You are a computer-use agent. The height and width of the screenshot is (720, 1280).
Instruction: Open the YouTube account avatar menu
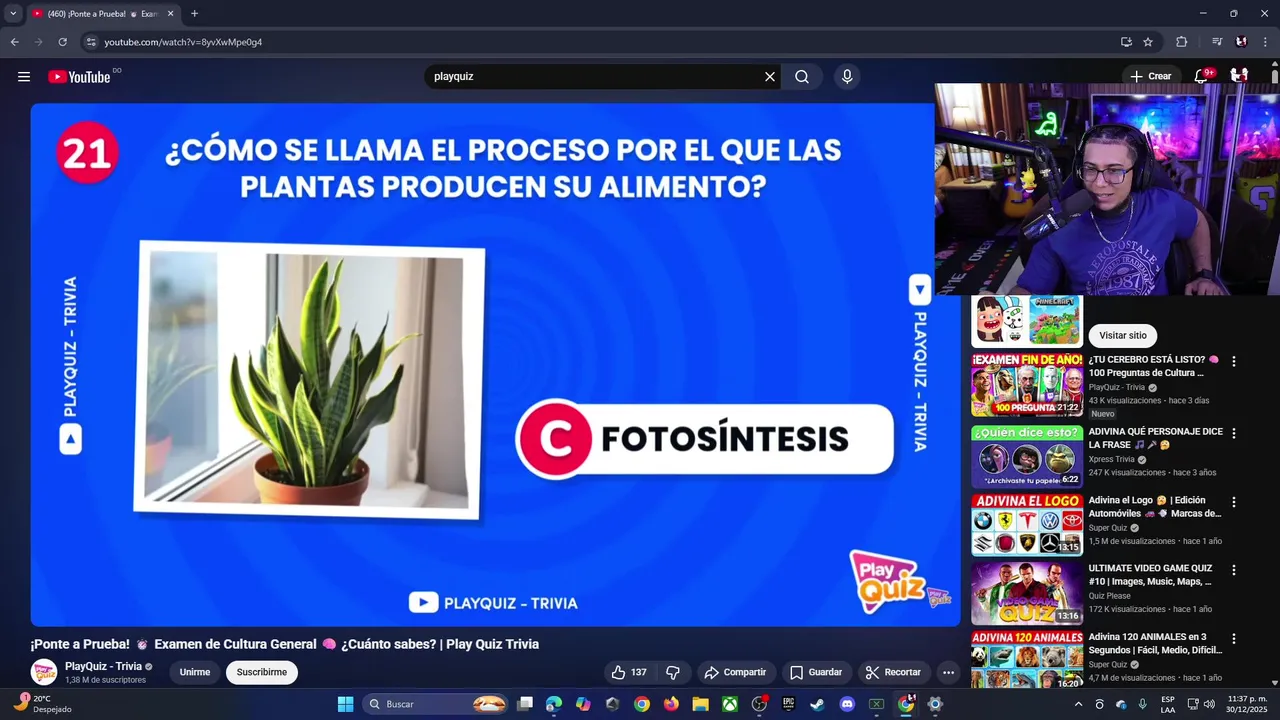pyautogui.click(x=1239, y=76)
